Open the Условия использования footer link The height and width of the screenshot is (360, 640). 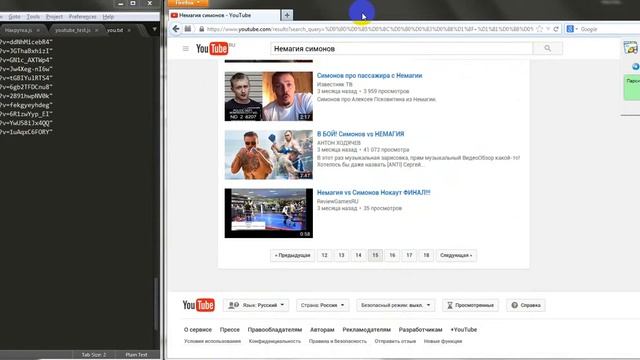click(x=212, y=341)
